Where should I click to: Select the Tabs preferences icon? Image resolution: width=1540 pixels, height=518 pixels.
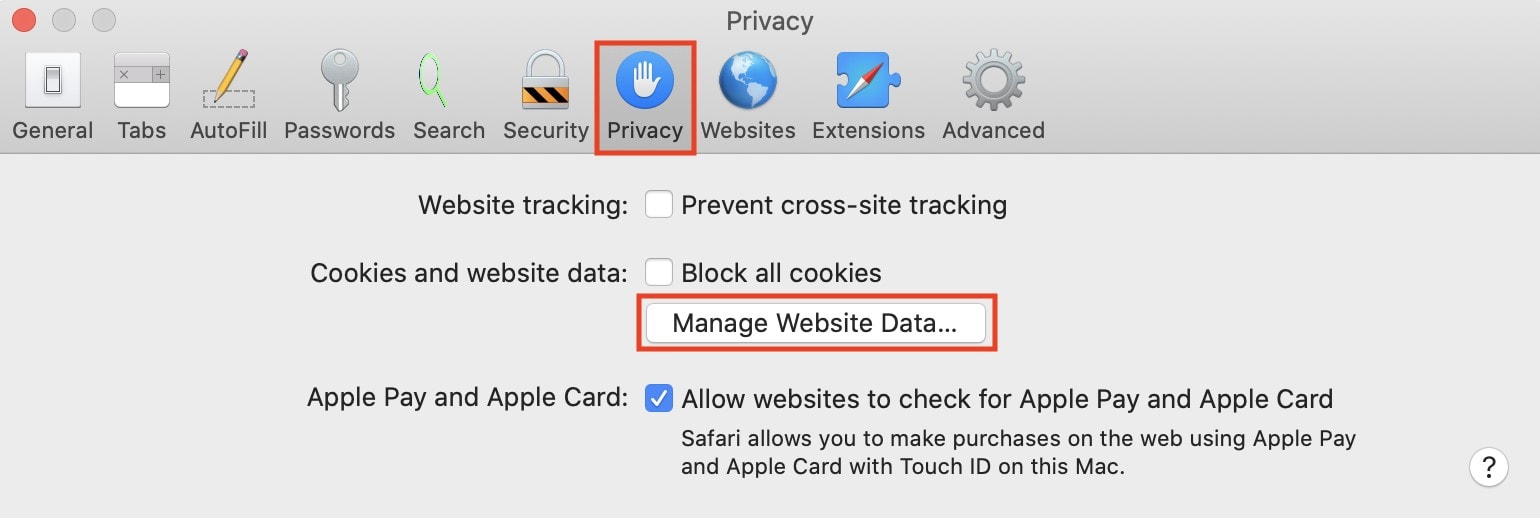tap(141, 80)
